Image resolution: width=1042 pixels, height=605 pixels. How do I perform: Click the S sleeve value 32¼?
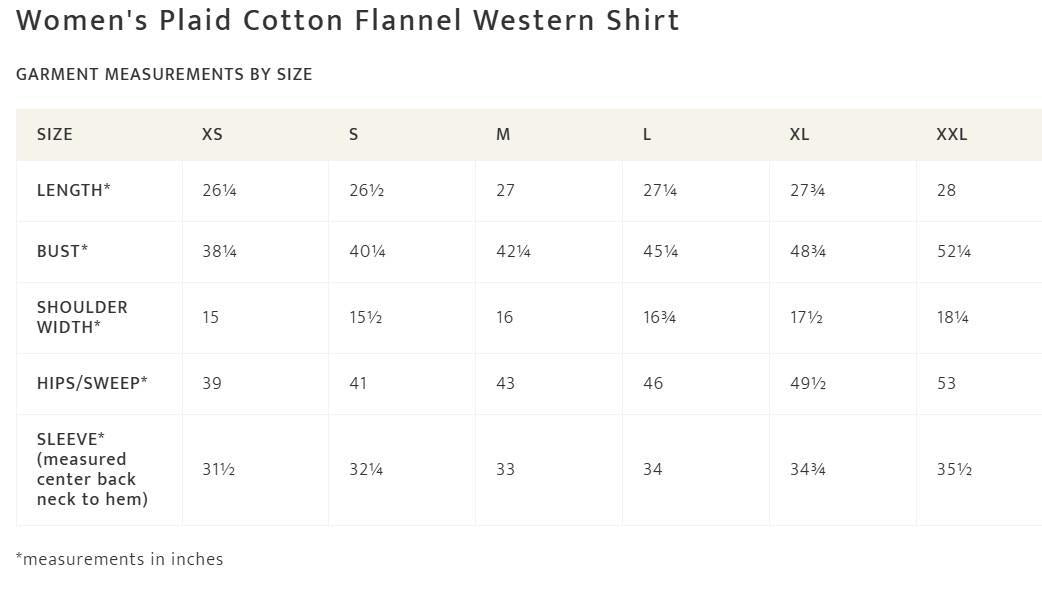click(x=366, y=469)
